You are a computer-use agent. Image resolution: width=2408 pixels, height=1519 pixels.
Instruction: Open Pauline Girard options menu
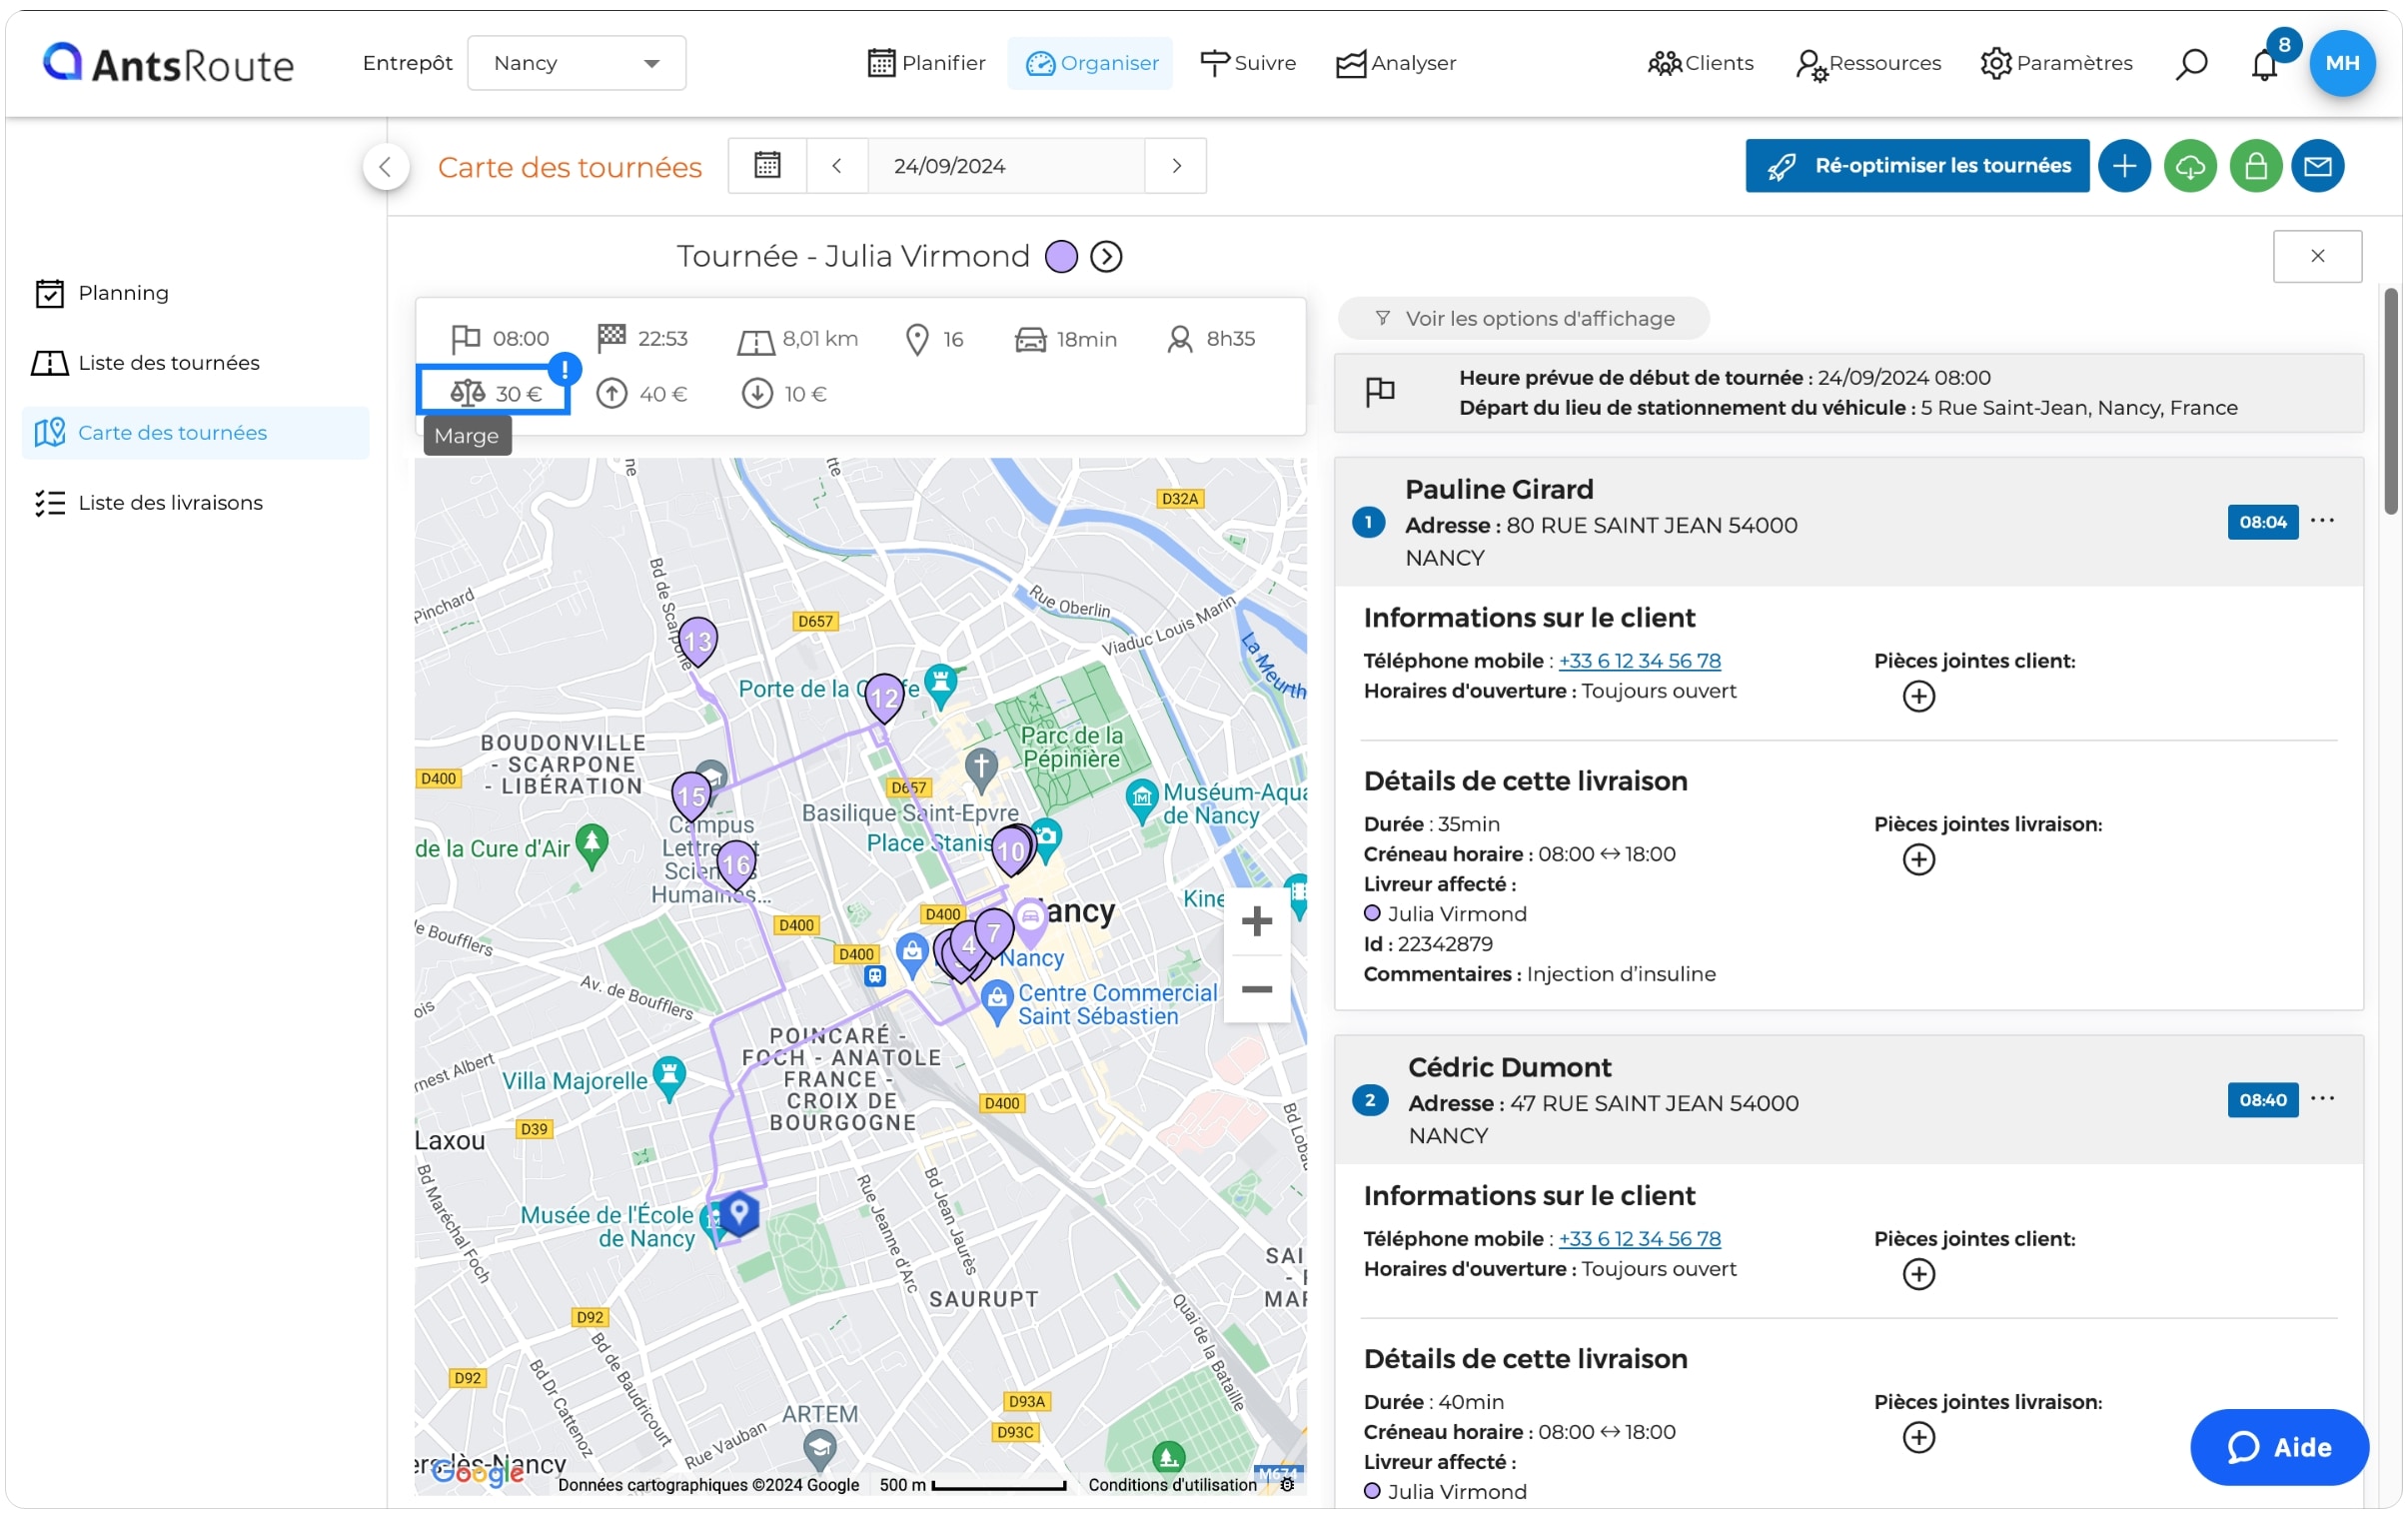[2322, 521]
